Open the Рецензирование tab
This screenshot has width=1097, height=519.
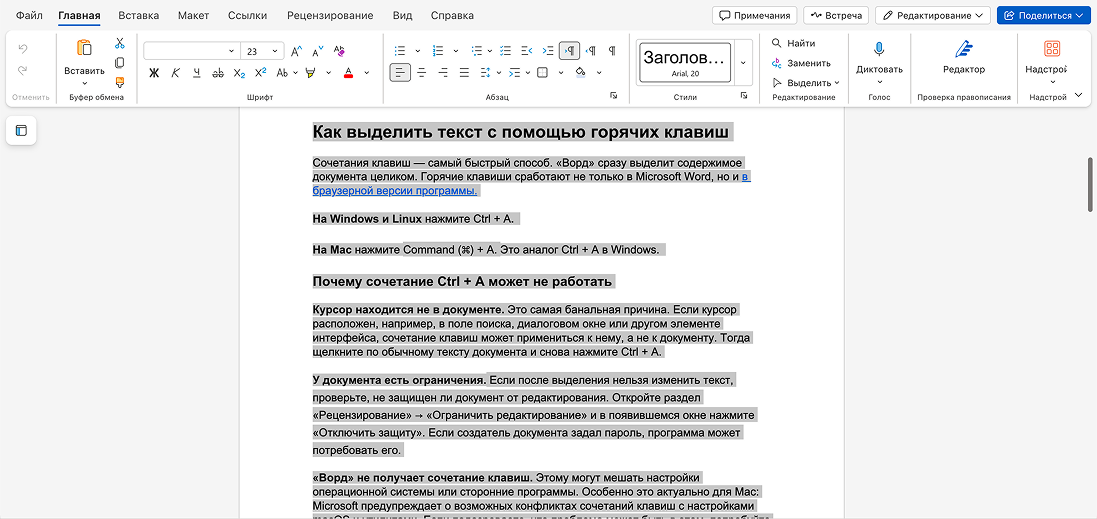330,15
